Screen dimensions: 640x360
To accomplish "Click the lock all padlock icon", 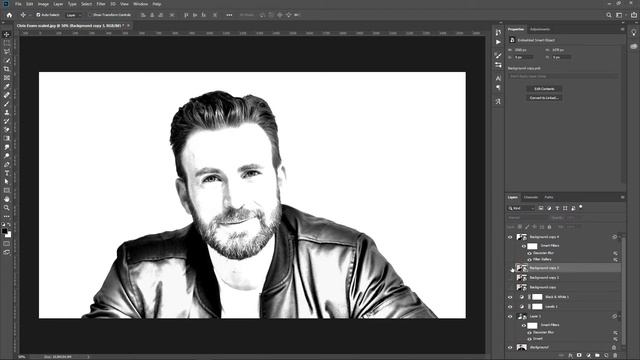I will click(549, 227).
